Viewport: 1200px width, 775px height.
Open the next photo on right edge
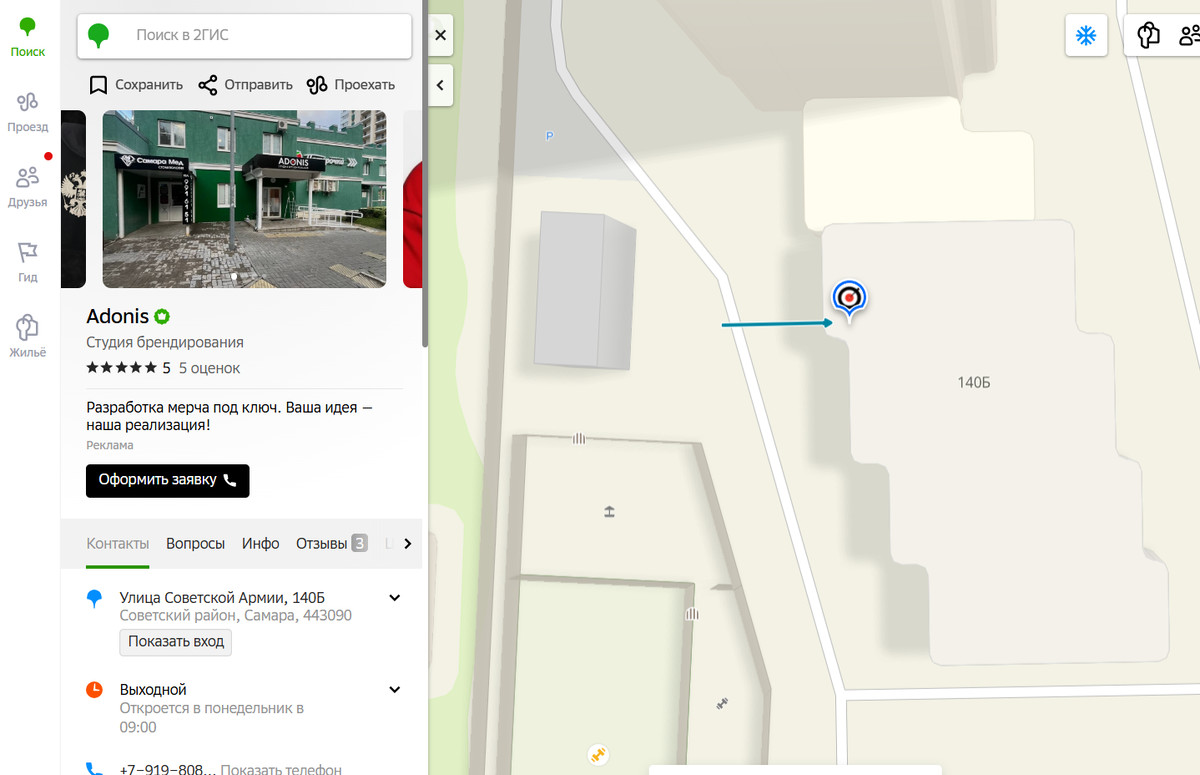tap(412, 199)
